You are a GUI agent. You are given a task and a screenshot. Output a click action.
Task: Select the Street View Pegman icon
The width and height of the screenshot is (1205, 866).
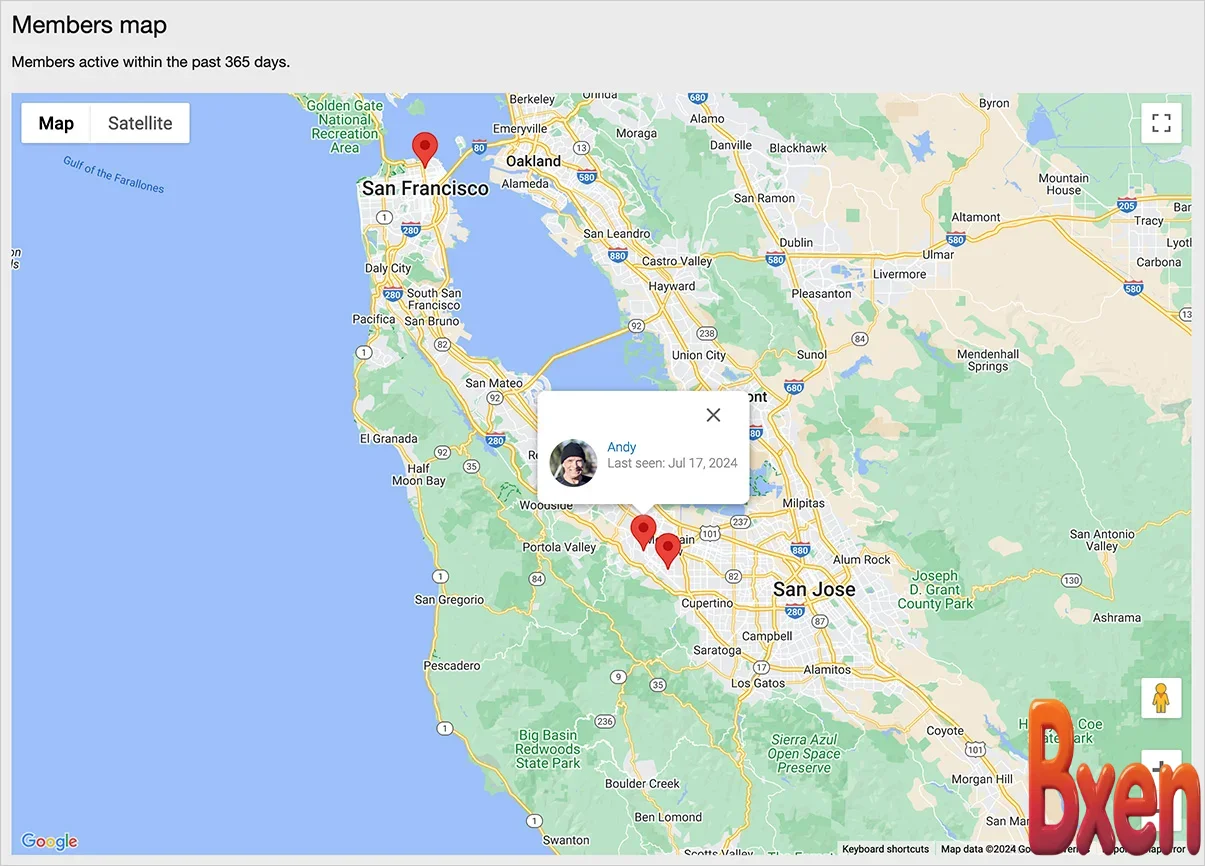coord(1161,697)
